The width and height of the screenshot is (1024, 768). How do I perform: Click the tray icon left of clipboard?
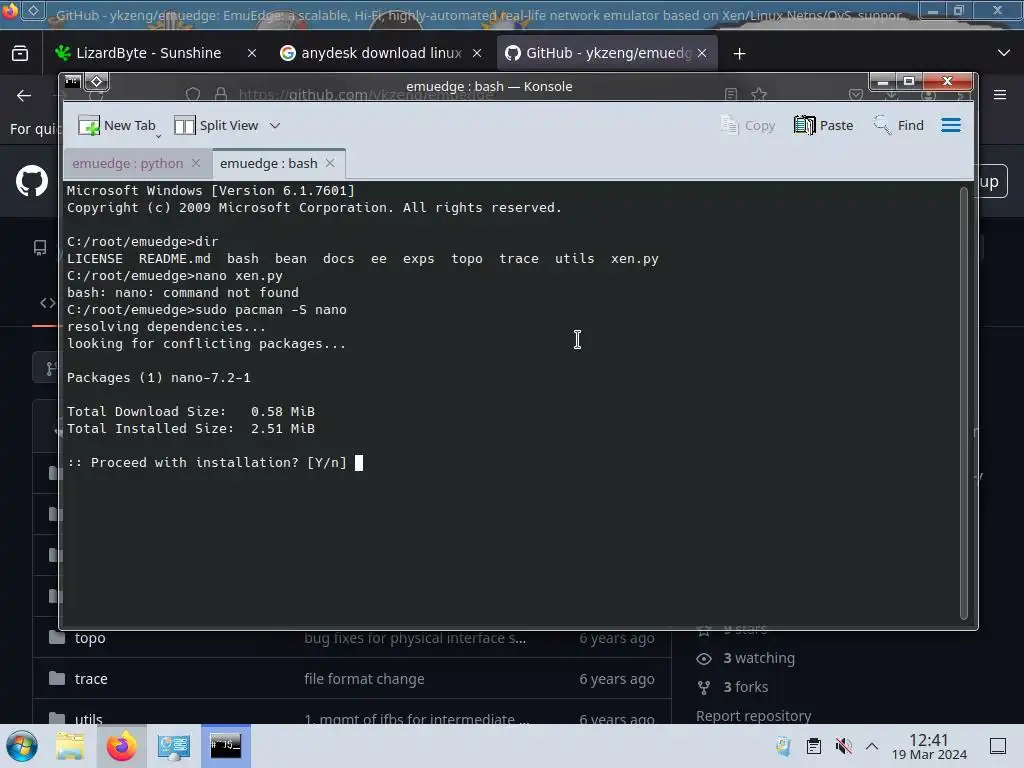pos(783,746)
